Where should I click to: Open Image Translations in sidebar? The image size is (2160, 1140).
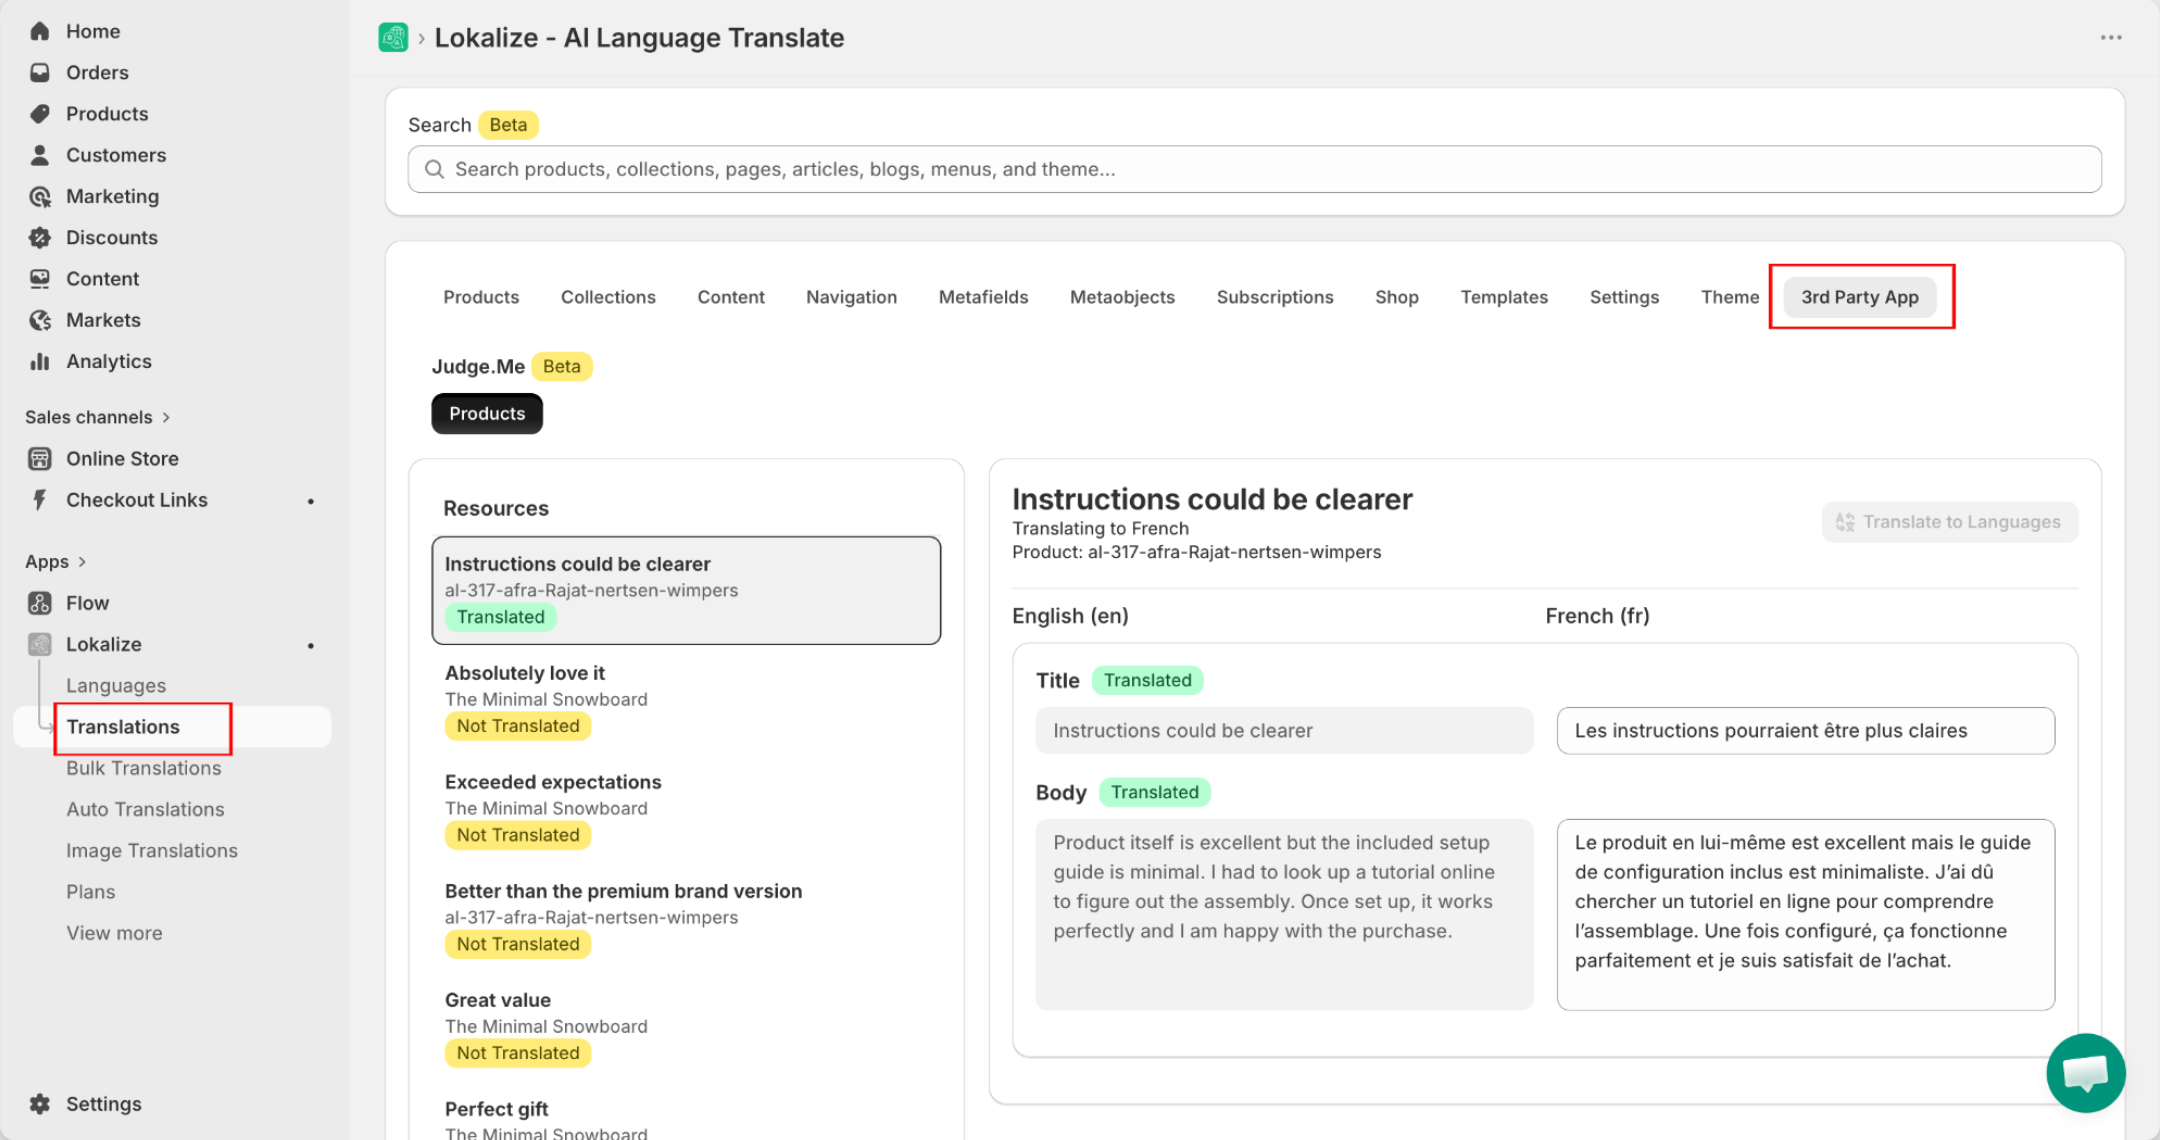tap(152, 851)
